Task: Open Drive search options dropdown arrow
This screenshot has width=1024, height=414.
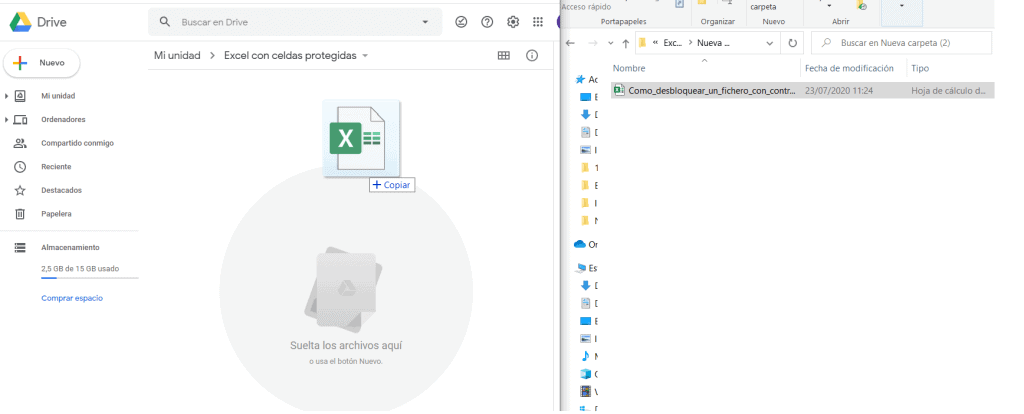Action: (x=425, y=22)
